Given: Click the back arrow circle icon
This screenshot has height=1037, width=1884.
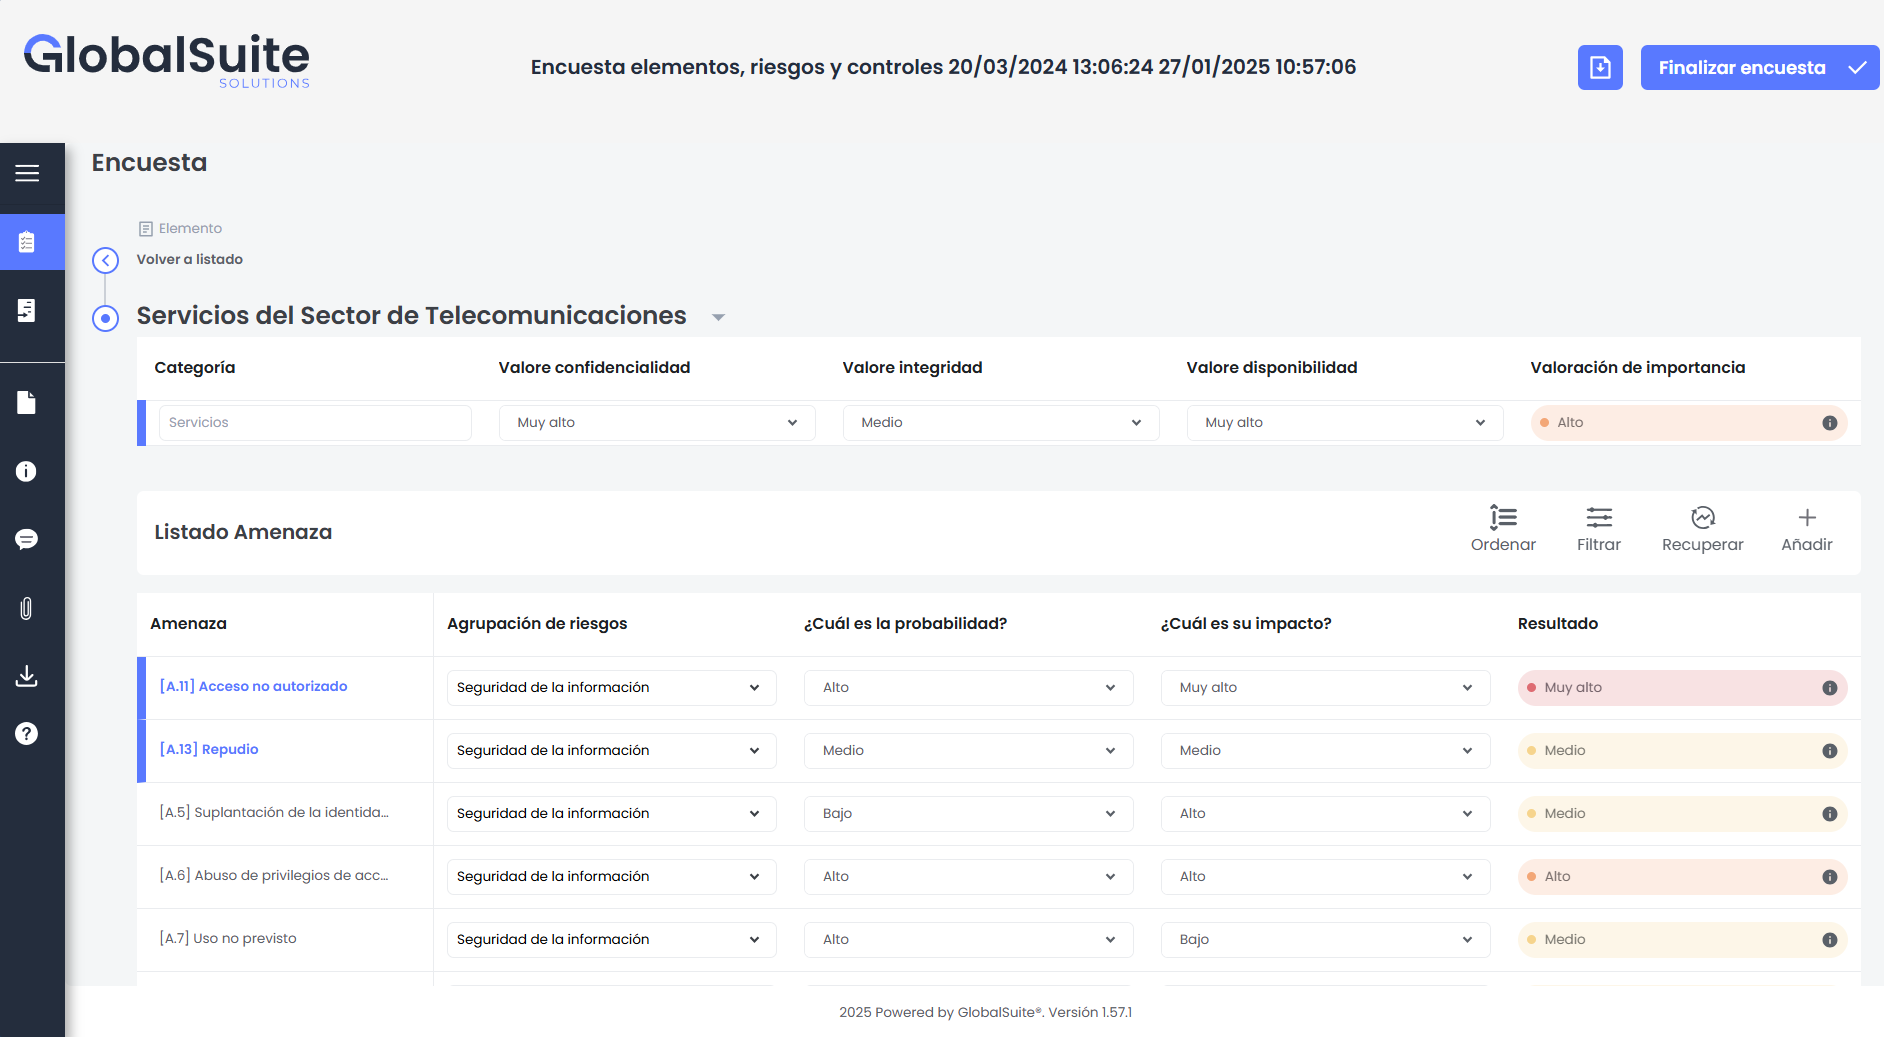Looking at the screenshot, I should click(105, 260).
